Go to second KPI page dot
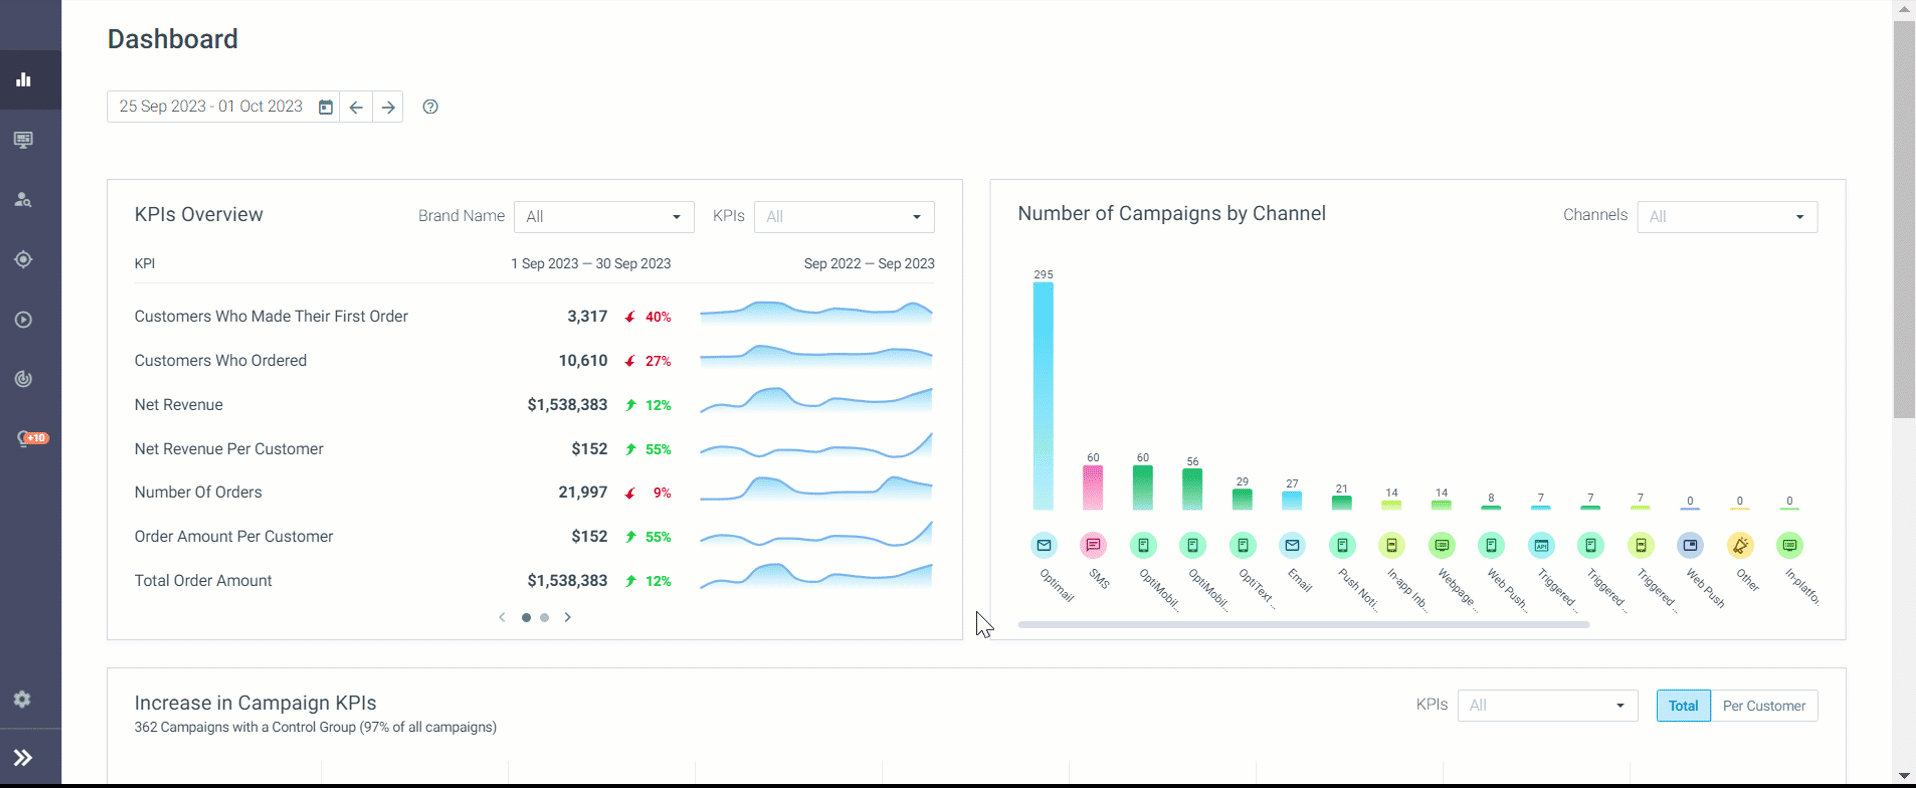 (545, 618)
